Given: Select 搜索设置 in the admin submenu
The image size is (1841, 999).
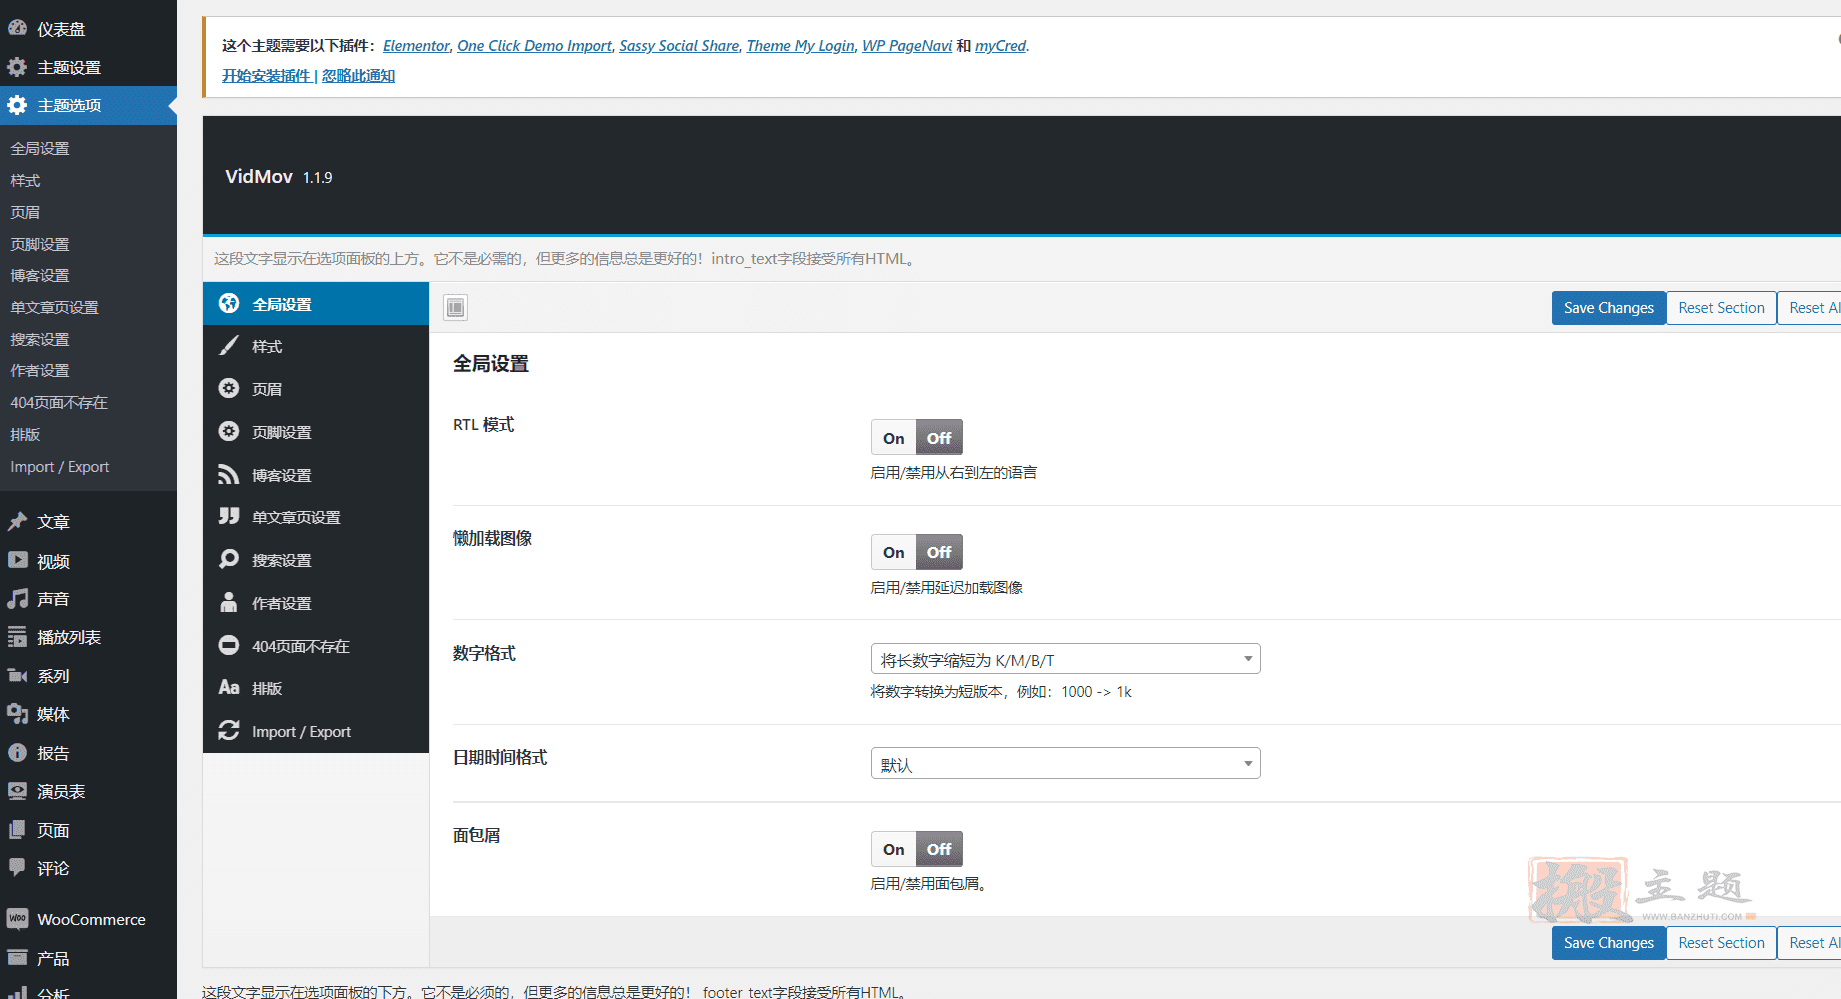Looking at the screenshot, I should (x=40, y=339).
